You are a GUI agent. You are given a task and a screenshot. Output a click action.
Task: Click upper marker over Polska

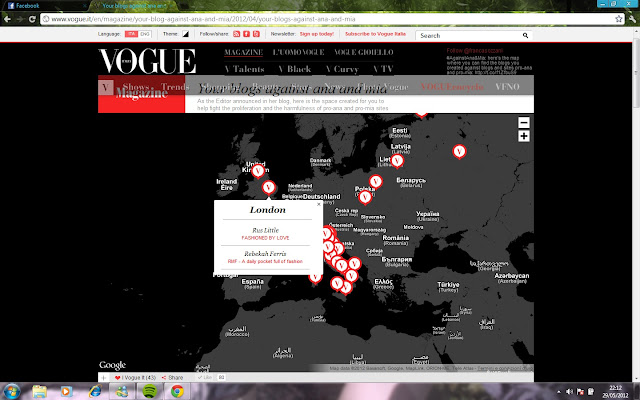point(376,181)
